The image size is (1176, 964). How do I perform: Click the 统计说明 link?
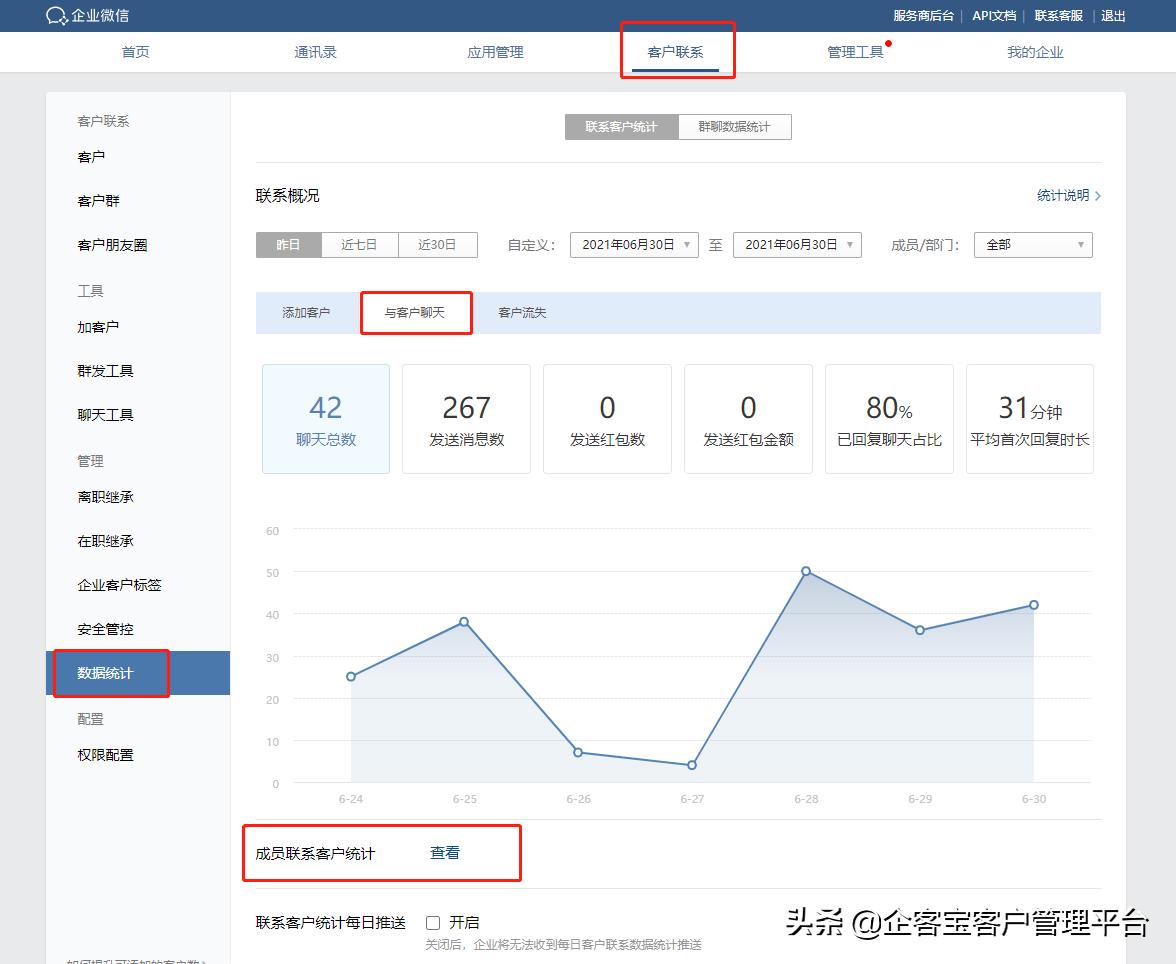point(1063,196)
